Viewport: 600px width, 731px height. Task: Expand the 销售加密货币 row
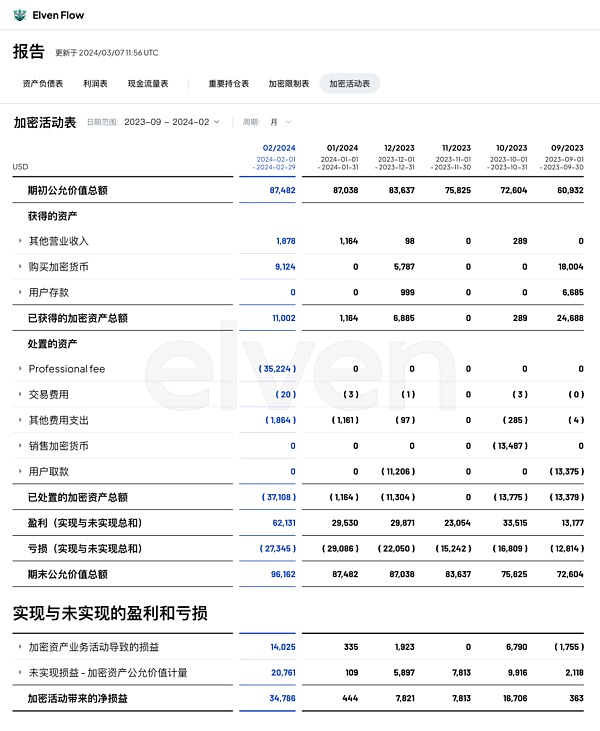point(20,446)
